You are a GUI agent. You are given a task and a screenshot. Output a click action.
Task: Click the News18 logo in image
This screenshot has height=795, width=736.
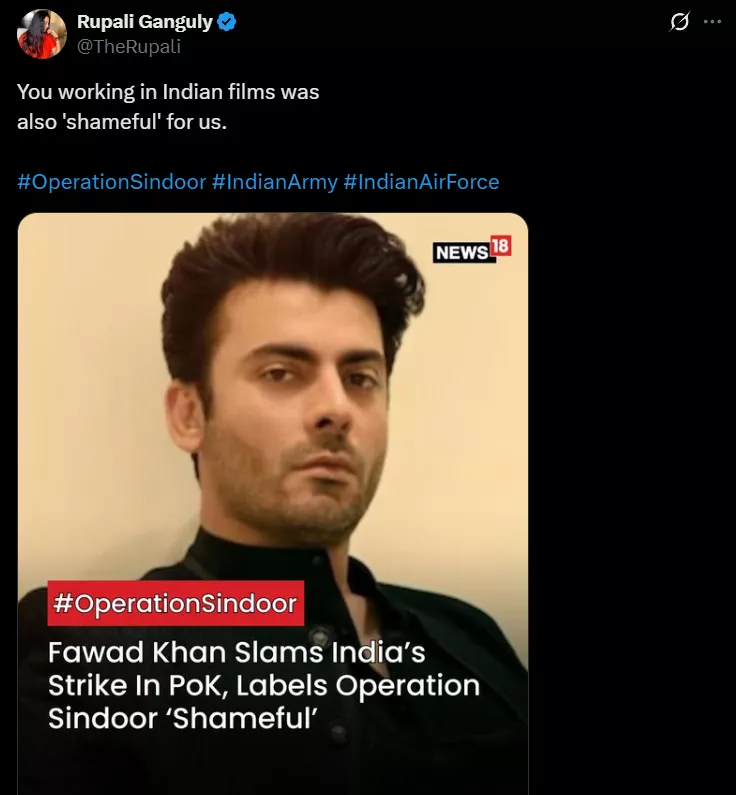click(472, 249)
